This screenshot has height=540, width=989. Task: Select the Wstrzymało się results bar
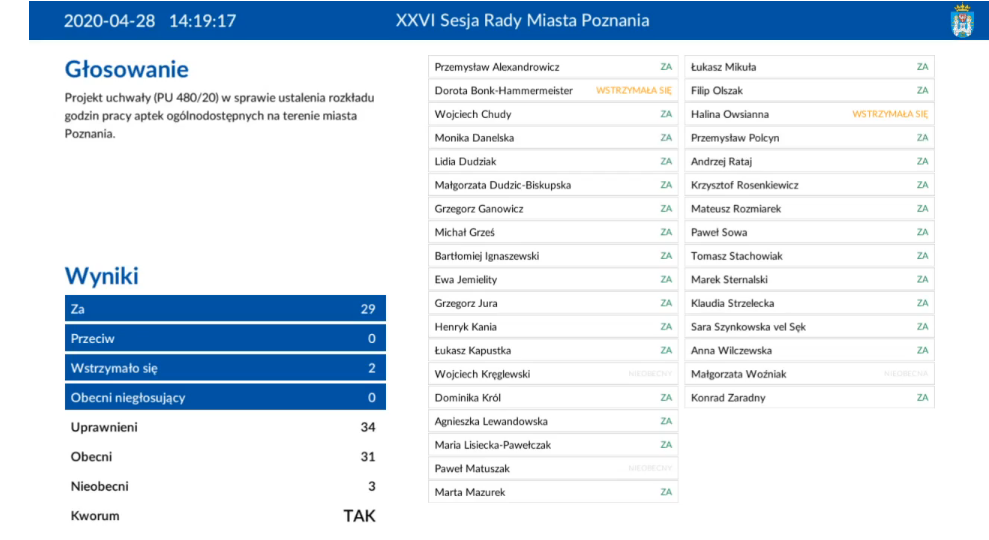click(x=225, y=368)
